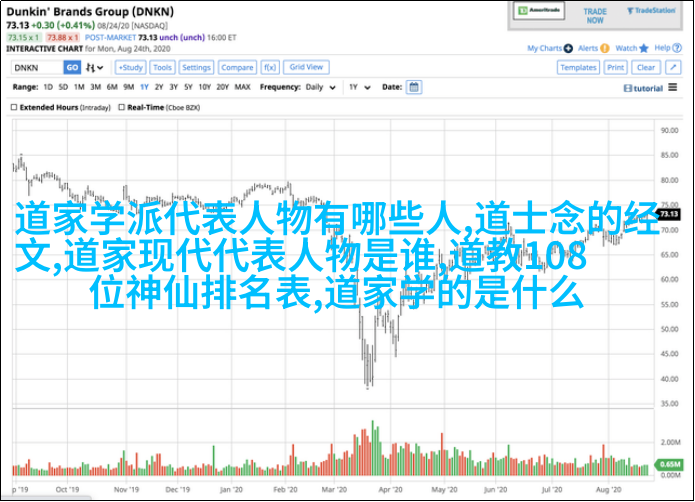Open the My Charts link
Image resolution: width=695 pixels, height=502 pixels.
544,48
